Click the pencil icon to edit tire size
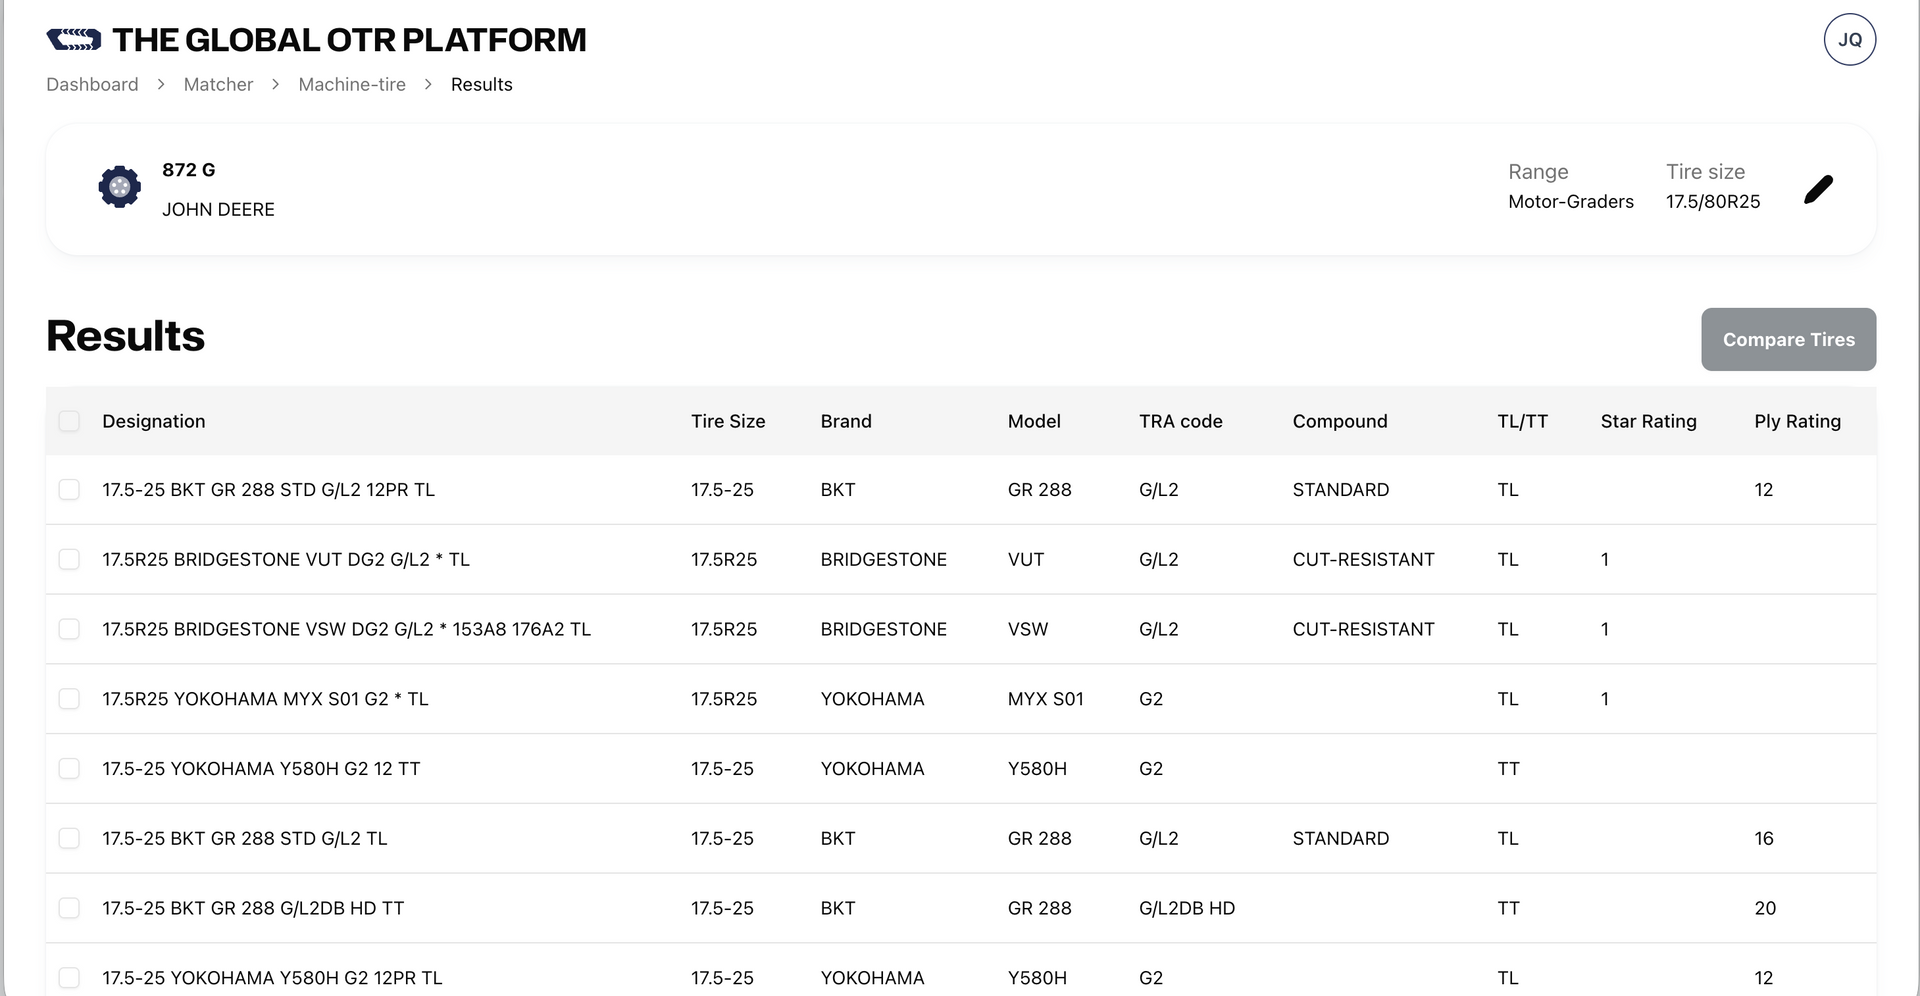Screen dimensions: 1920x996 tap(1819, 189)
